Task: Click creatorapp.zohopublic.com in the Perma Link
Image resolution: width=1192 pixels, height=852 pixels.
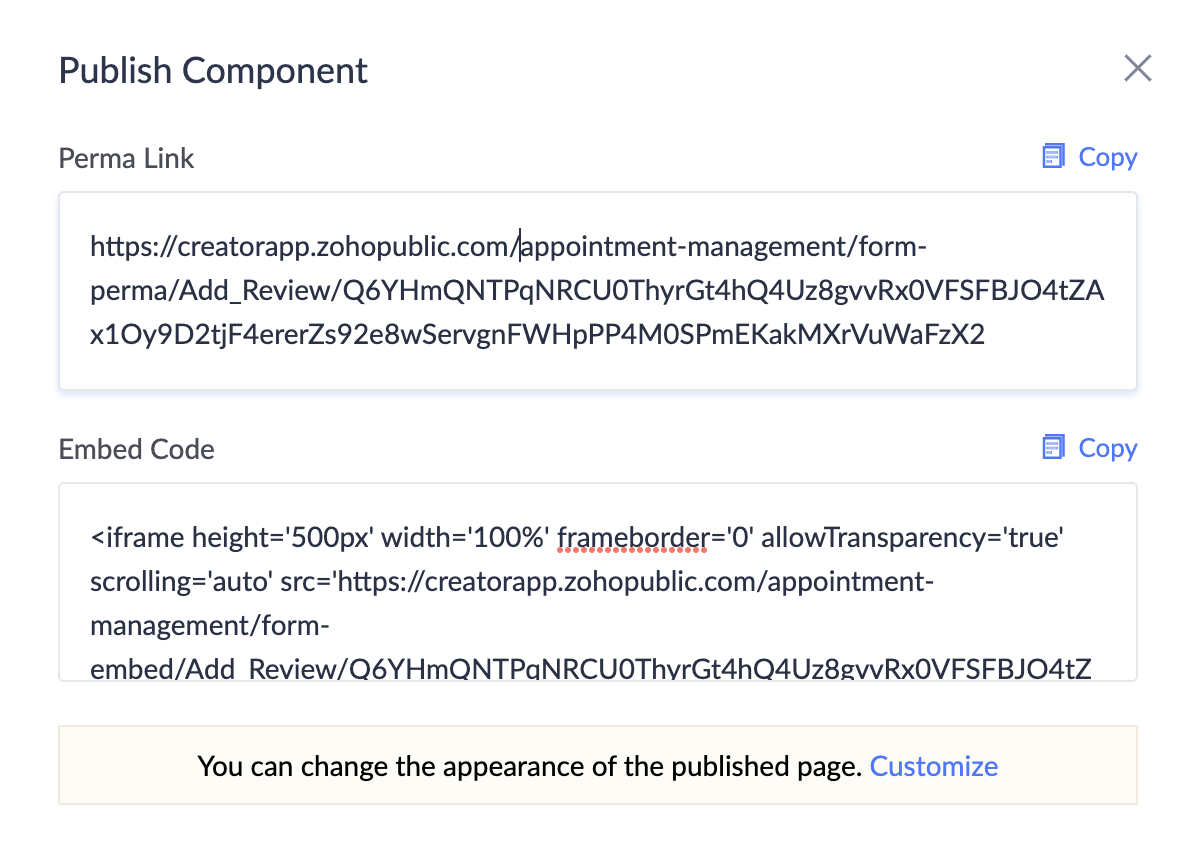Action: click(332, 245)
